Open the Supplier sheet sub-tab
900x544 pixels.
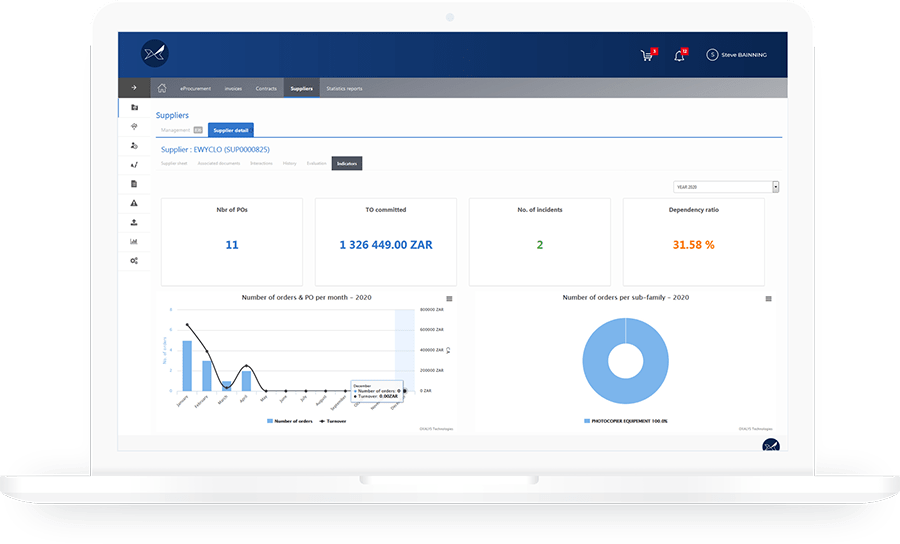click(174, 164)
